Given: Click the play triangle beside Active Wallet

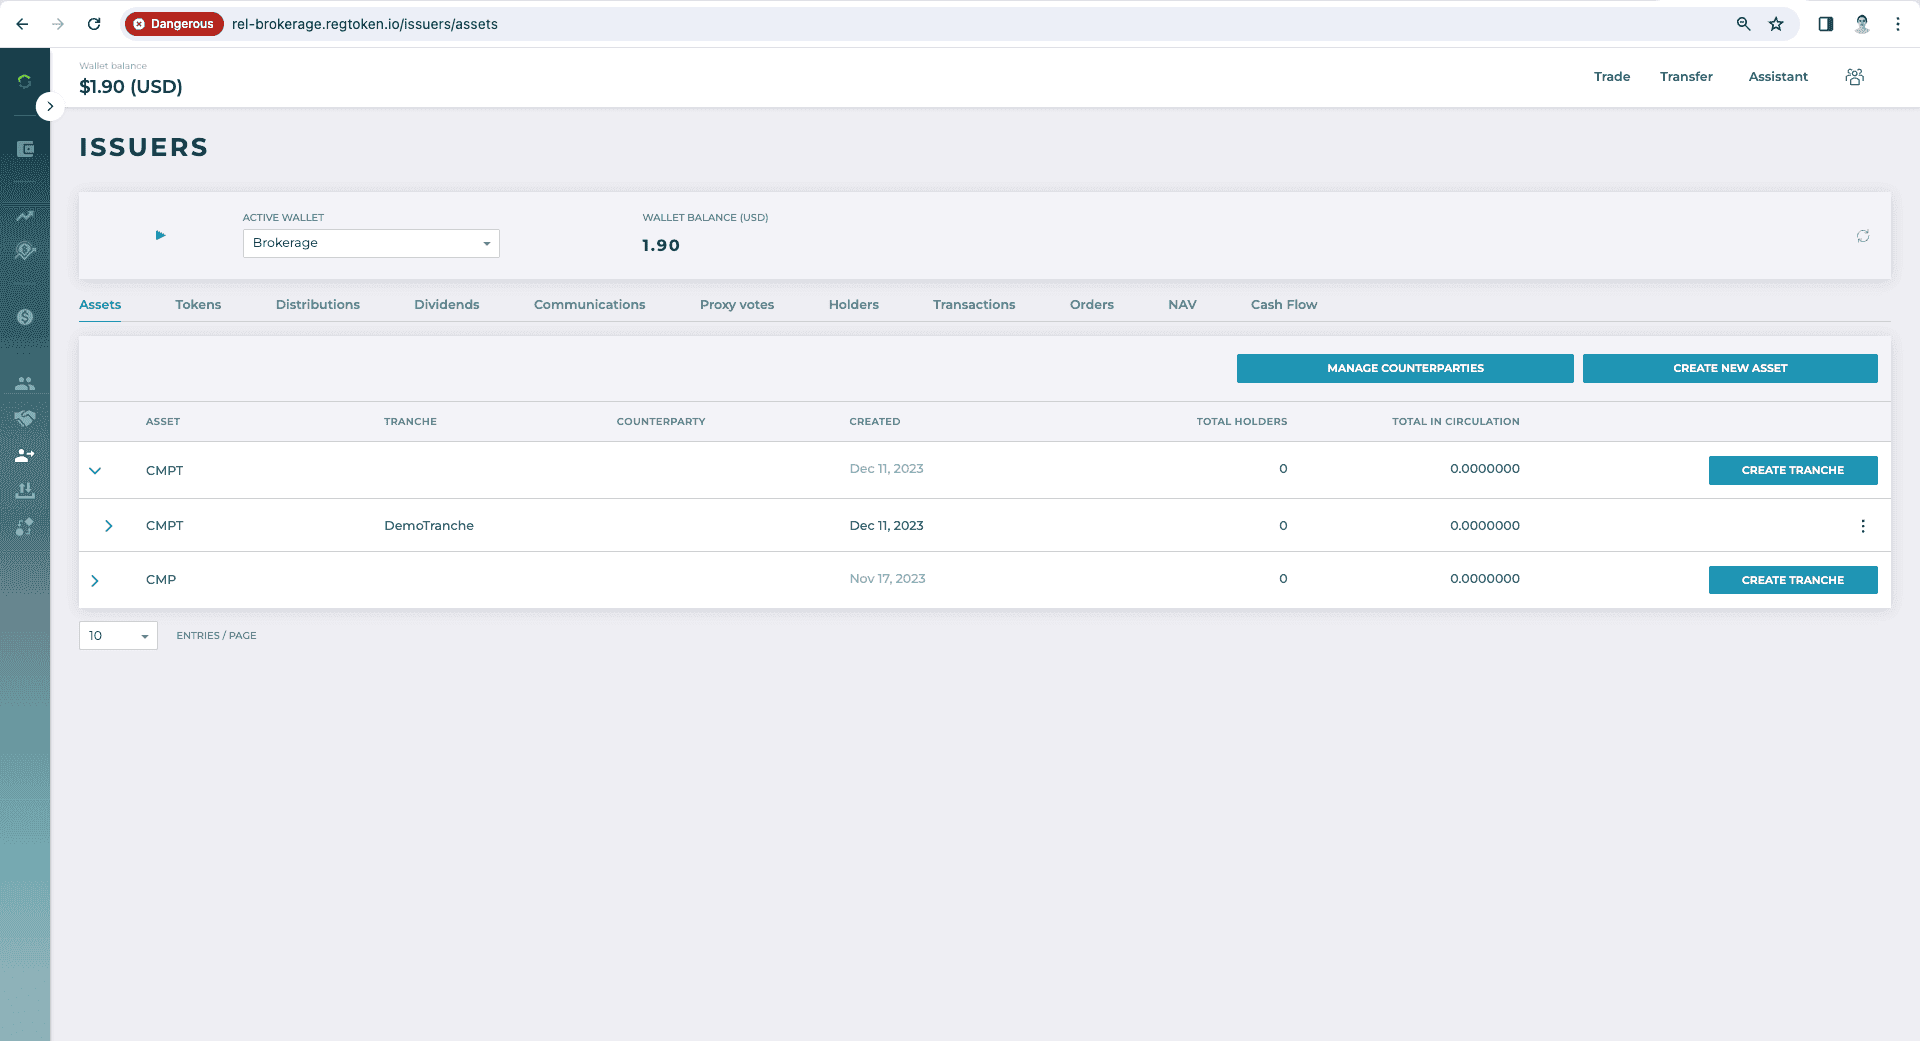Looking at the screenshot, I should tap(160, 235).
